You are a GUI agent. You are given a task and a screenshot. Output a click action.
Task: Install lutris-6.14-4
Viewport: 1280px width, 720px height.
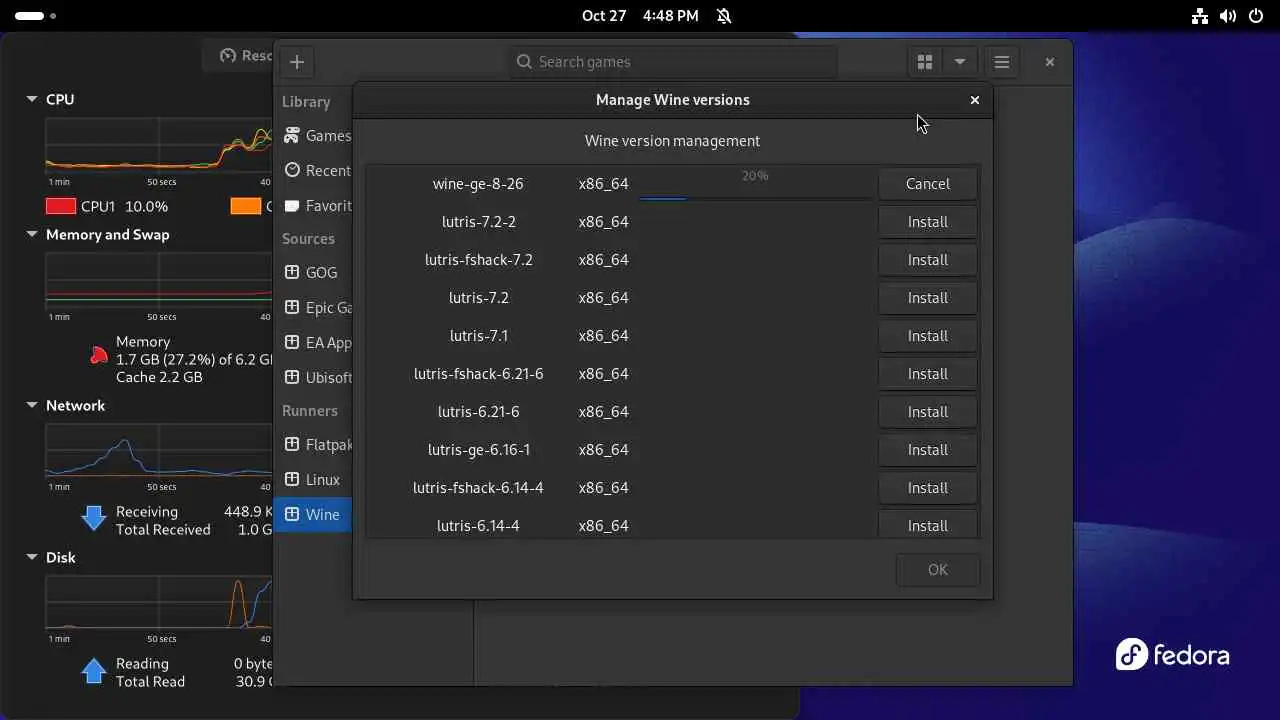pyautogui.click(x=928, y=525)
